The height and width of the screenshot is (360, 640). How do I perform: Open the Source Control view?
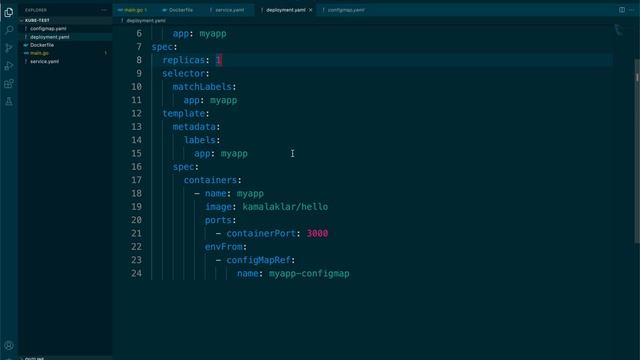pos(9,48)
